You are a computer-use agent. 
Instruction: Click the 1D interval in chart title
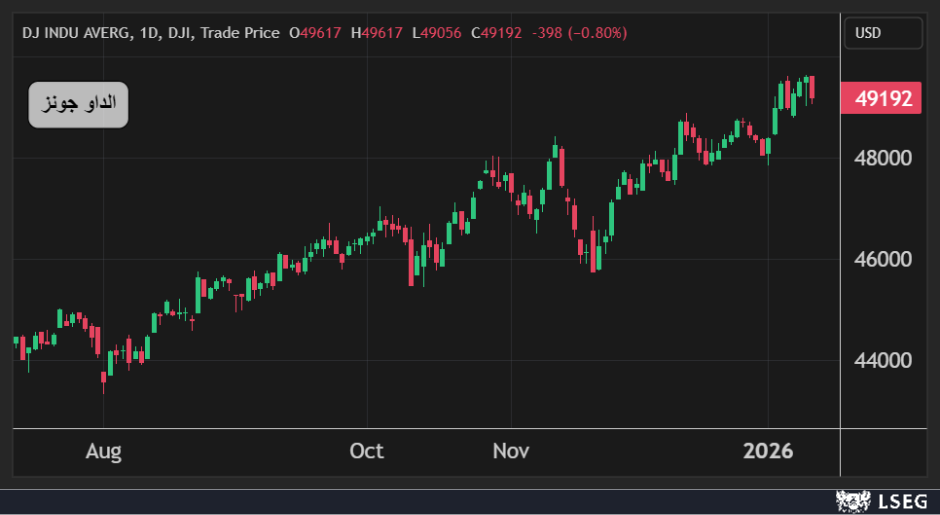click(x=150, y=33)
